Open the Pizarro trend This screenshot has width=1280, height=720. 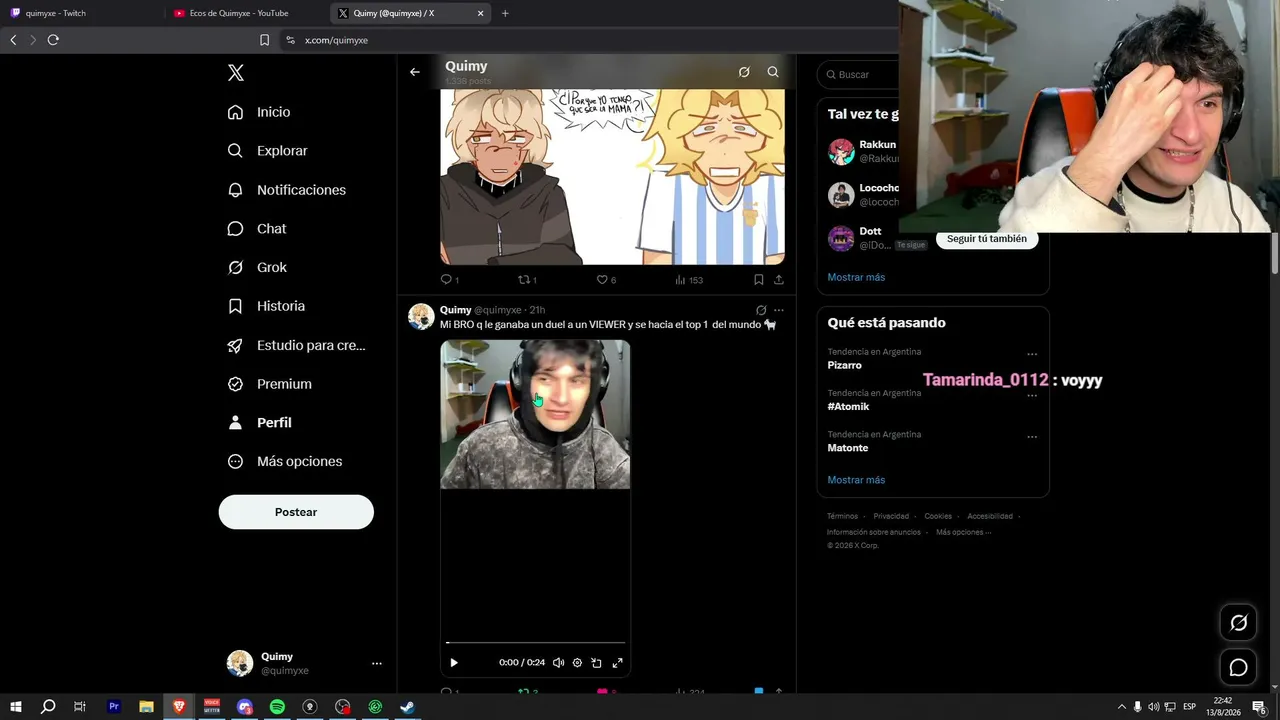pos(845,365)
